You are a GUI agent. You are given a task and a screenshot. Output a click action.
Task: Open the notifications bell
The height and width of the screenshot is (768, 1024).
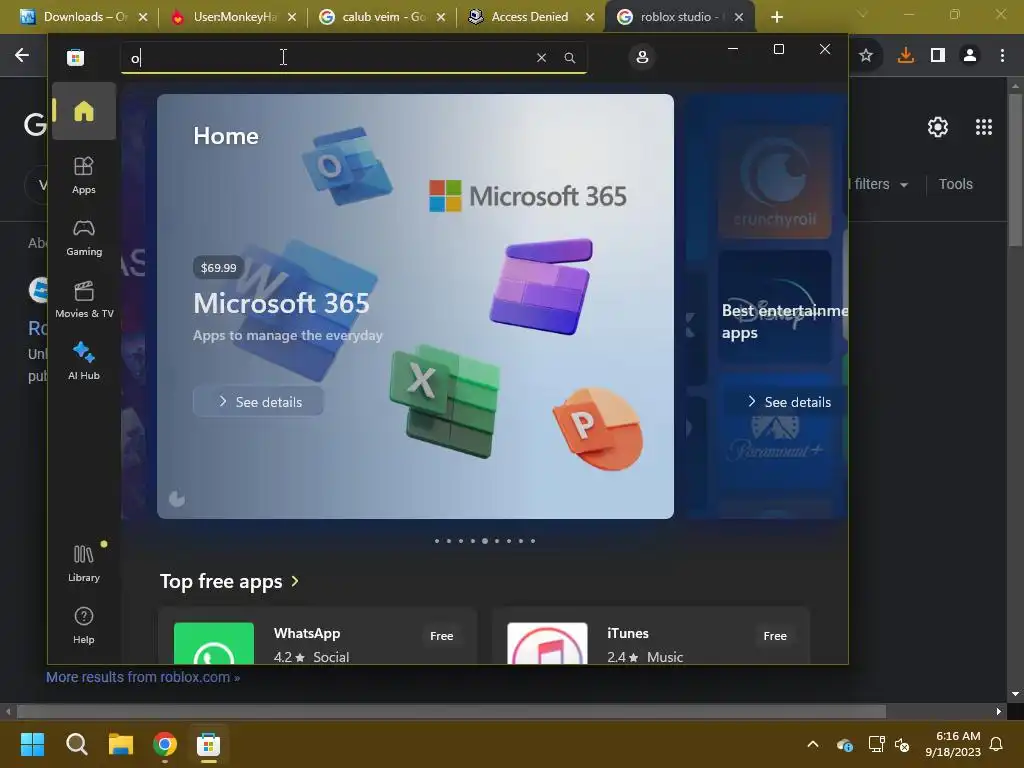996,744
